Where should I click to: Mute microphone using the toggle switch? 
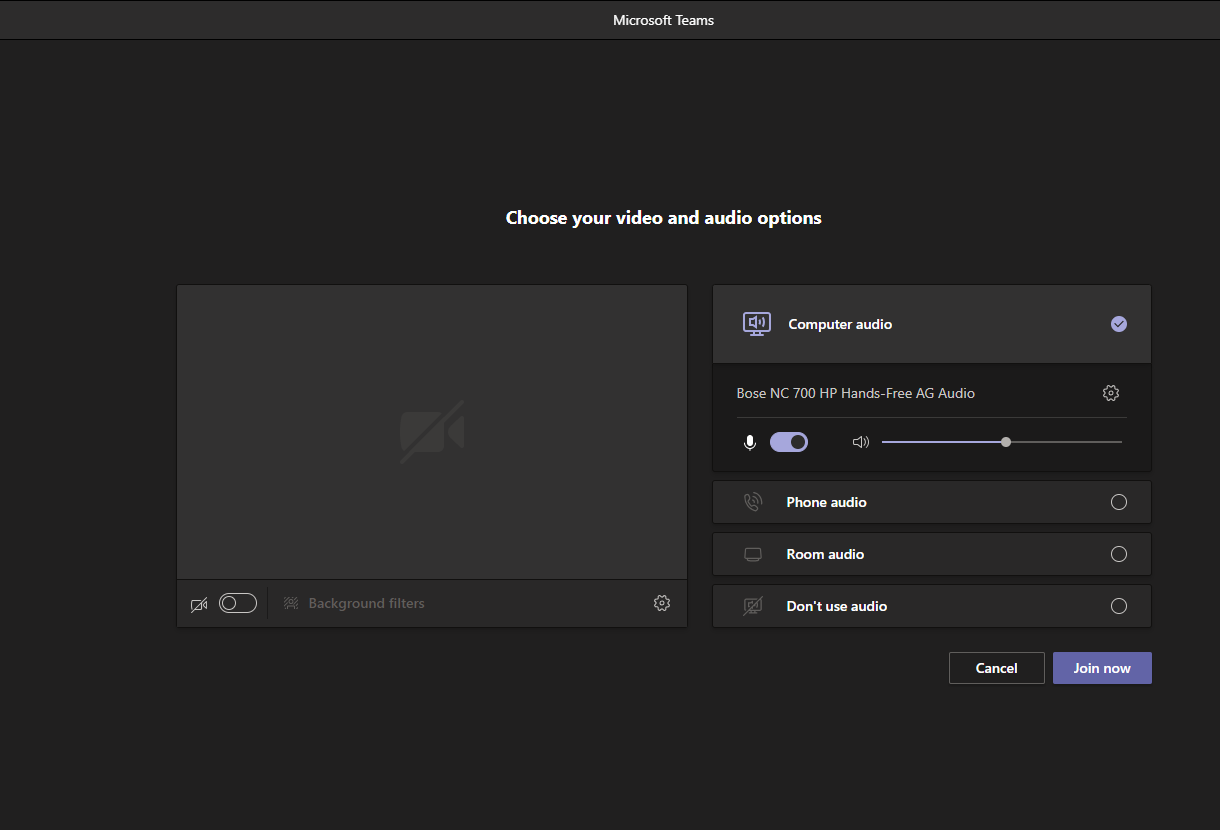[789, 442]
